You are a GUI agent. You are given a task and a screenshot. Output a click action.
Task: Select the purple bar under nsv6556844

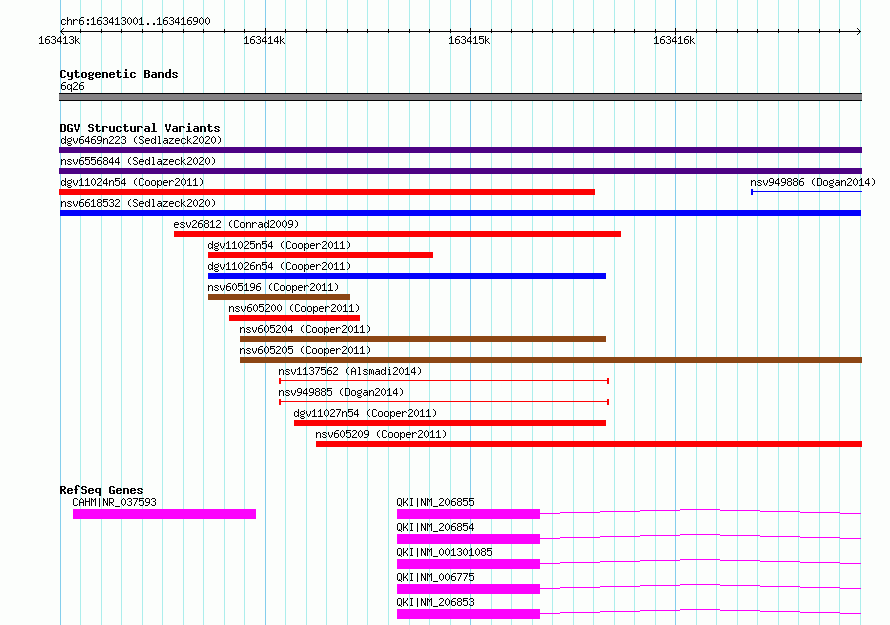click(x=460, y=171)
